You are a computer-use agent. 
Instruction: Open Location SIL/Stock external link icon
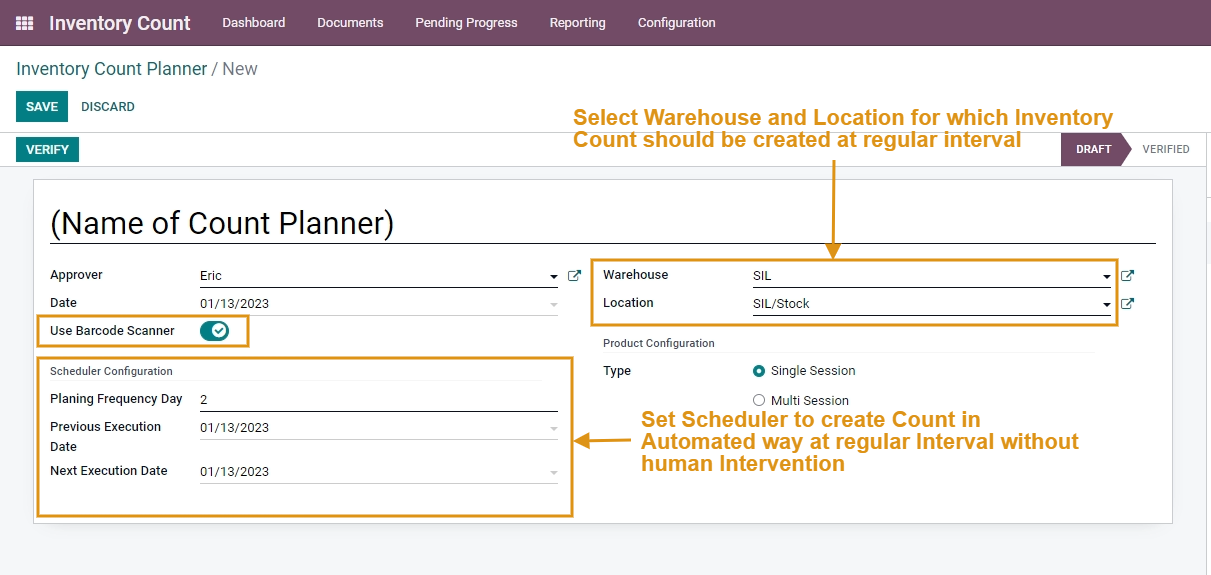[x=1127, y=304]
